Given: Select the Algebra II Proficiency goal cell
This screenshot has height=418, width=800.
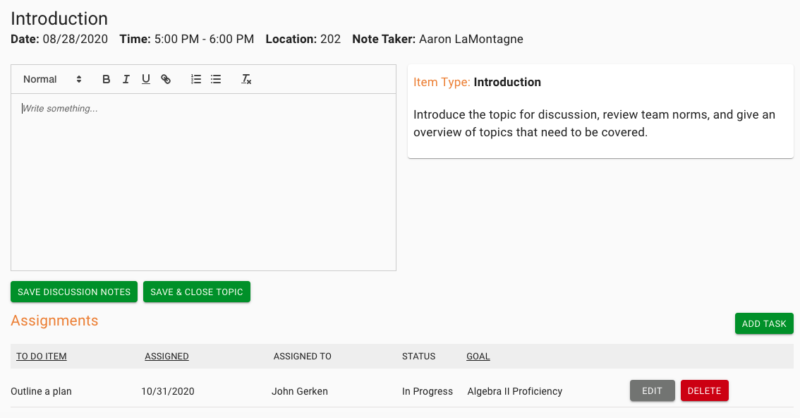Looking at the screenshot, I should 514,391.
